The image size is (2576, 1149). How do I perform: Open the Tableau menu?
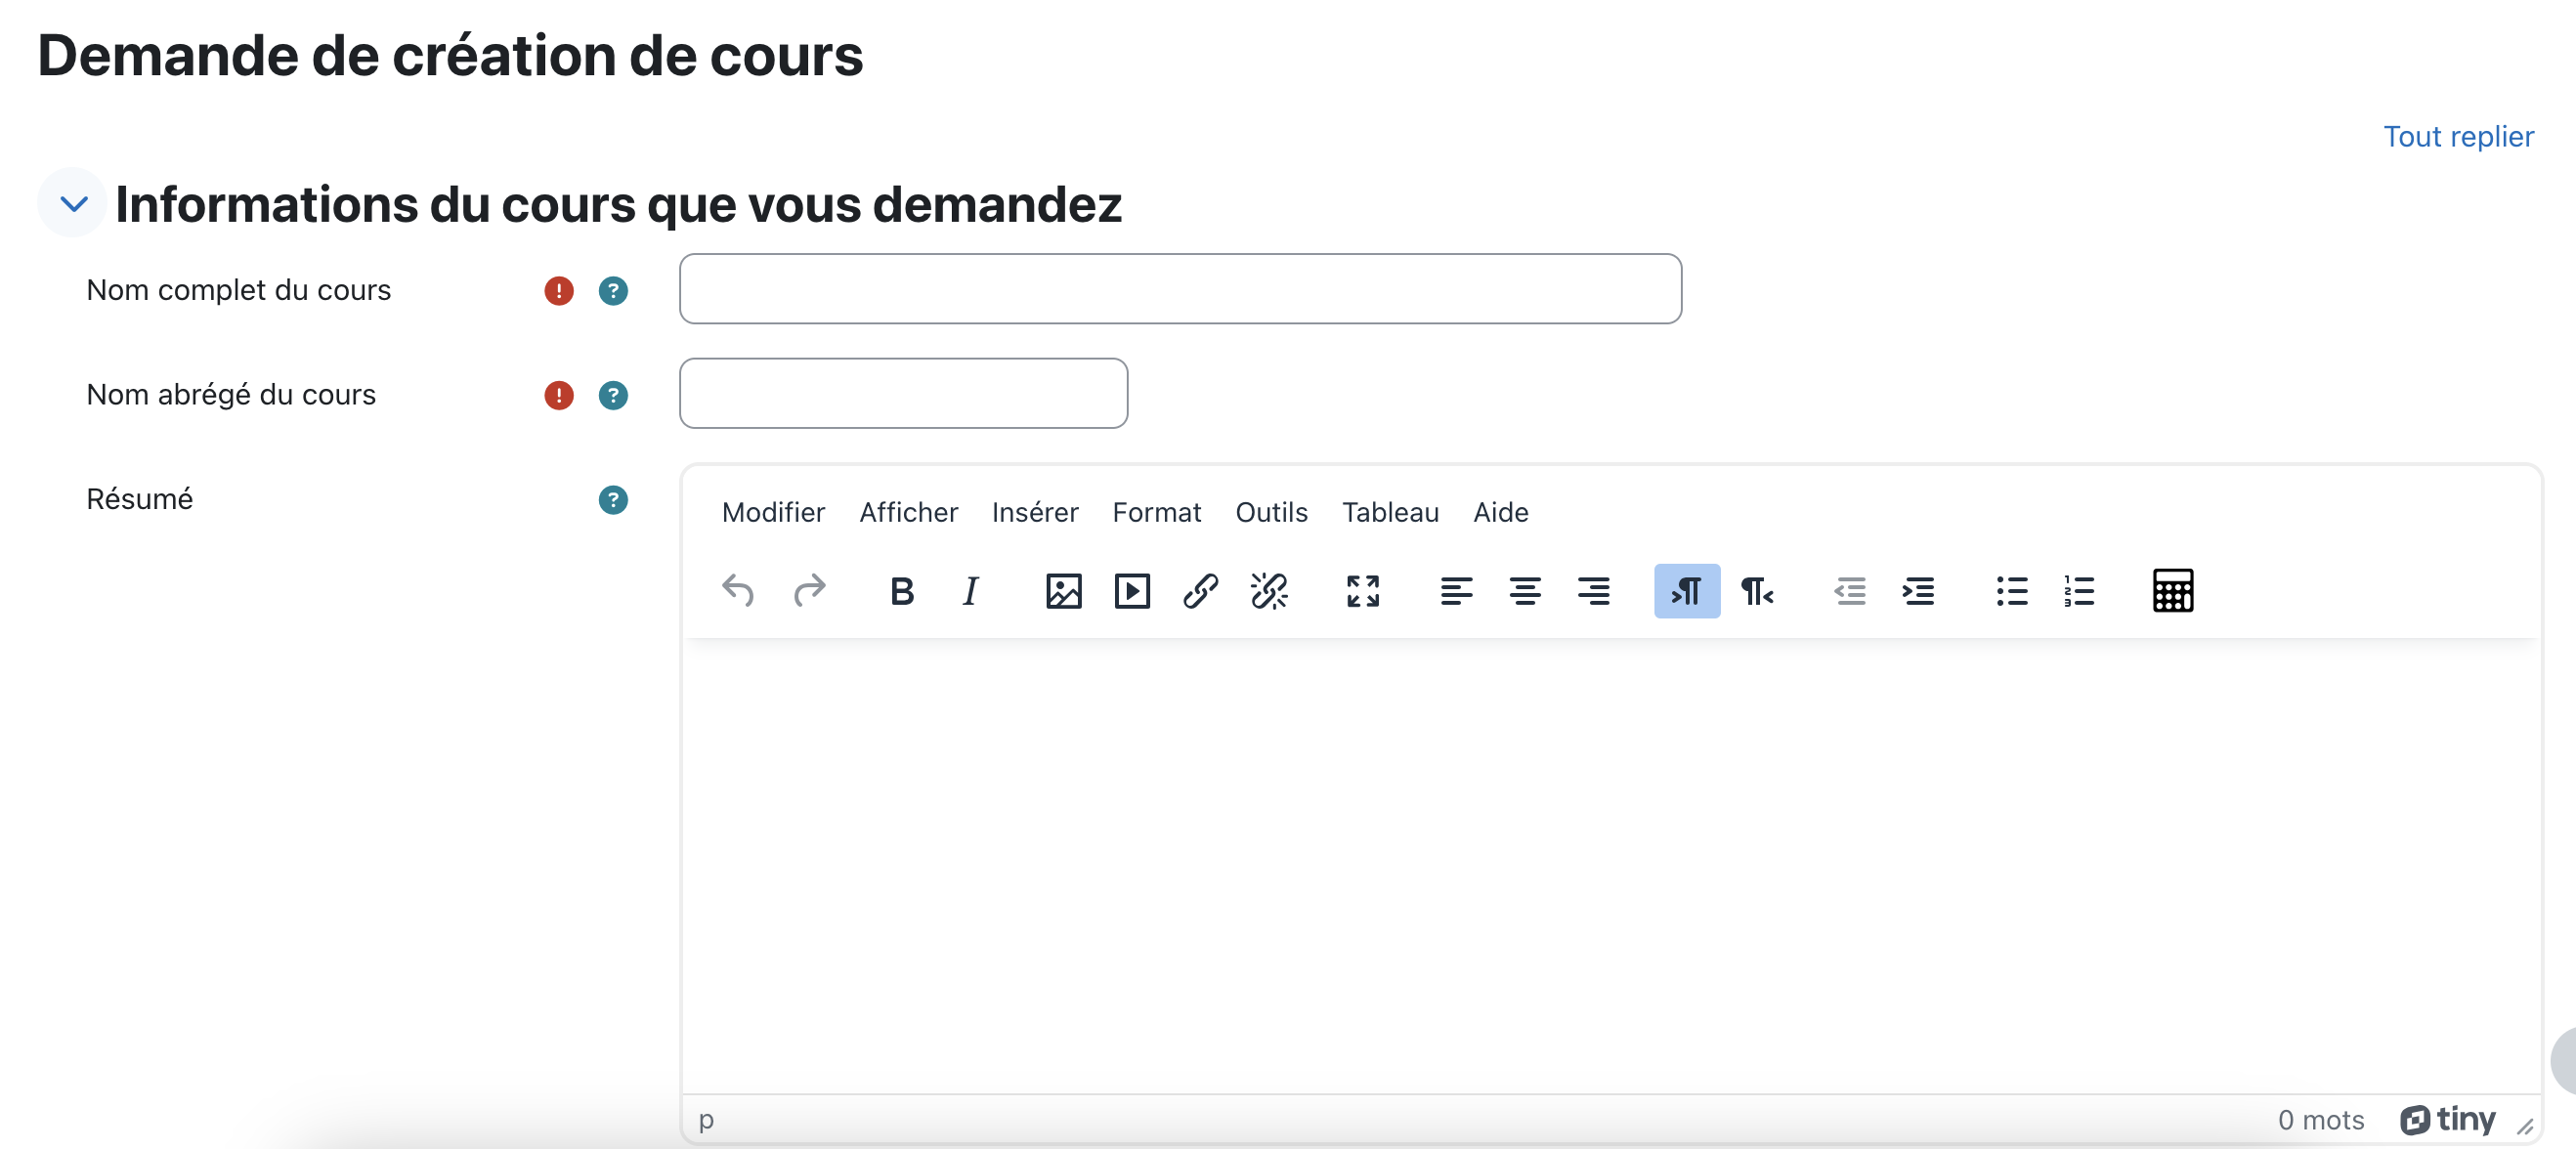1390,512
